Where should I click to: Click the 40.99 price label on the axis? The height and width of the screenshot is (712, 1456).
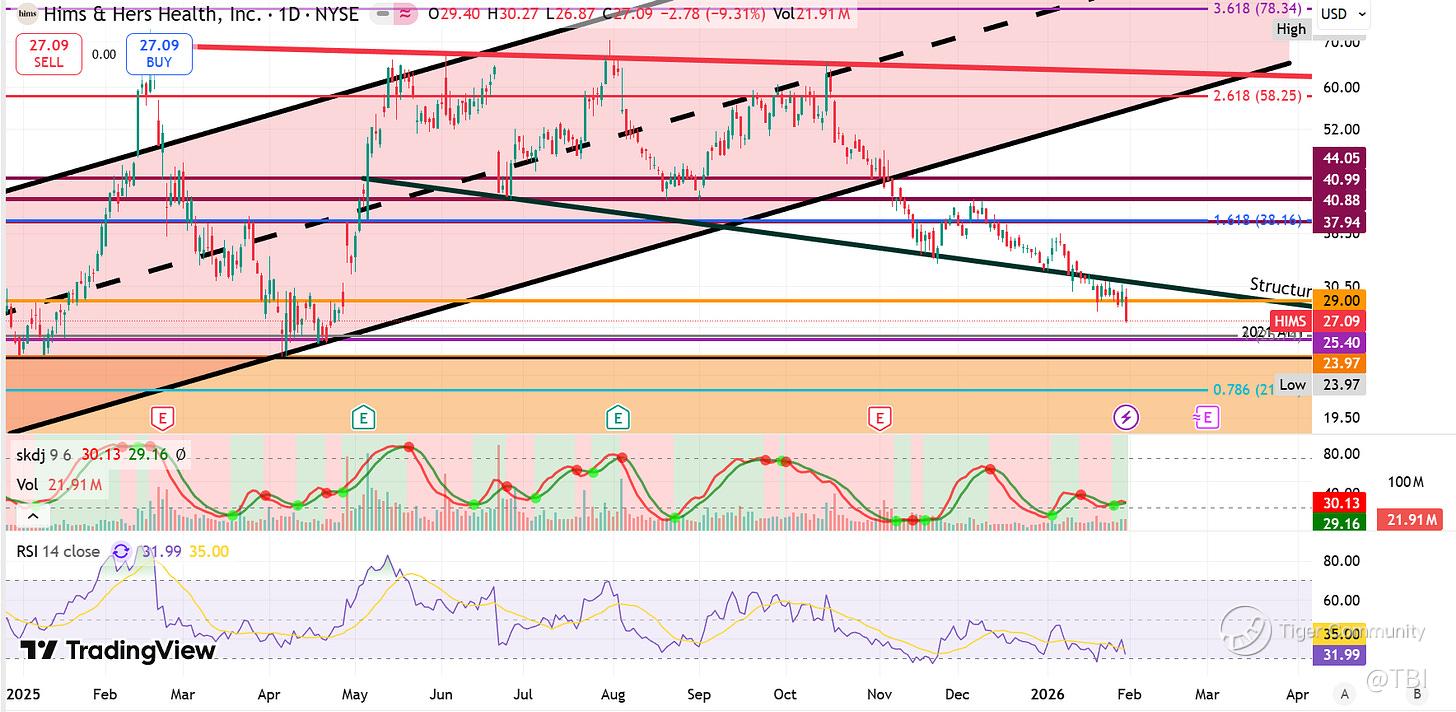pos(1341,179)
